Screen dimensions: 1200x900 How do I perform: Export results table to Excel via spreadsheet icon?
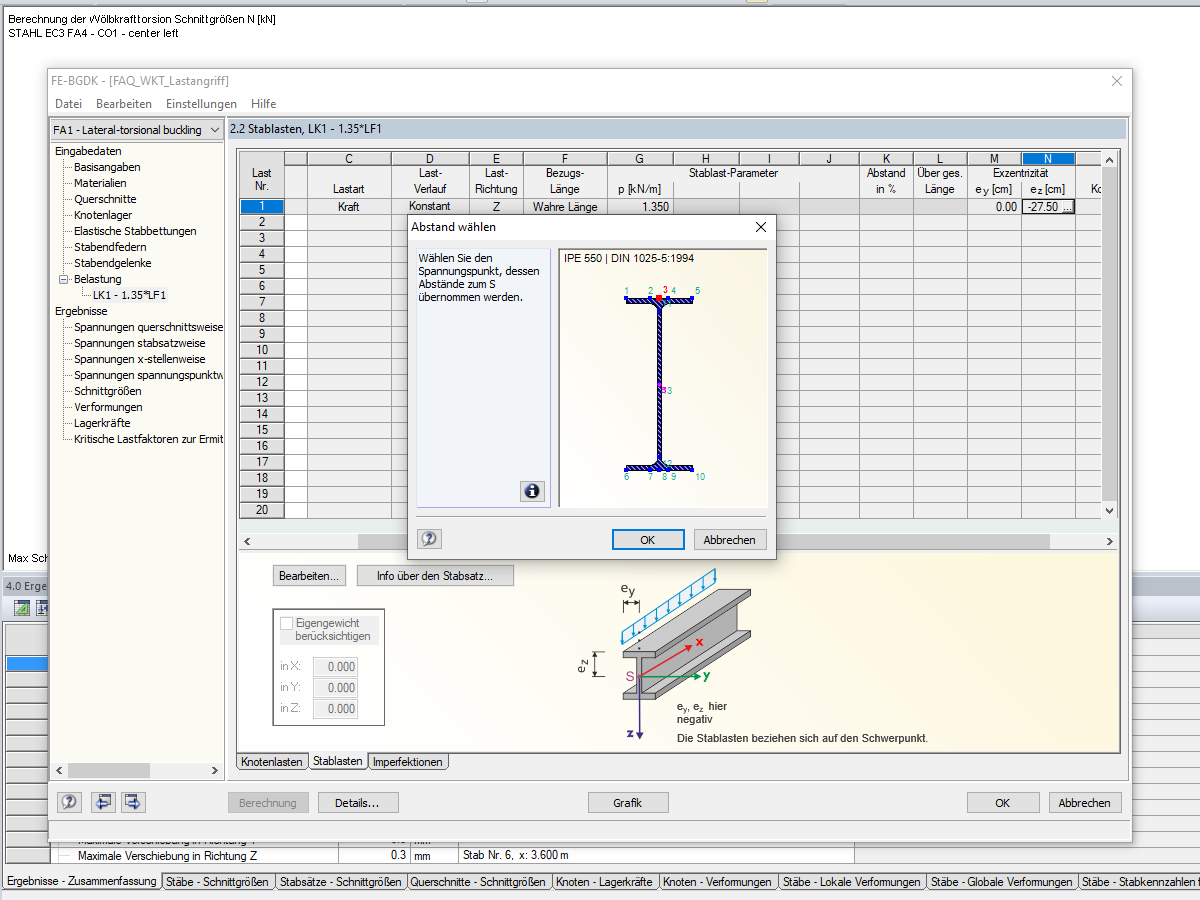pyautogui.click(x=21, y=607)
